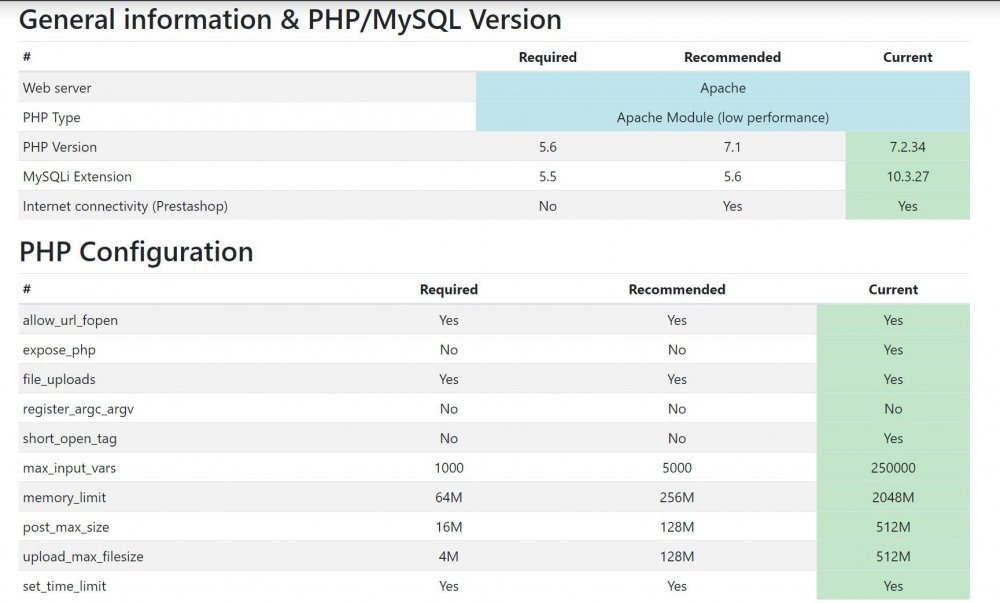1000x603 pixels.
Task: Select the Internet connectivity (Prestashop) row label
Action: (x=125, y=206)
